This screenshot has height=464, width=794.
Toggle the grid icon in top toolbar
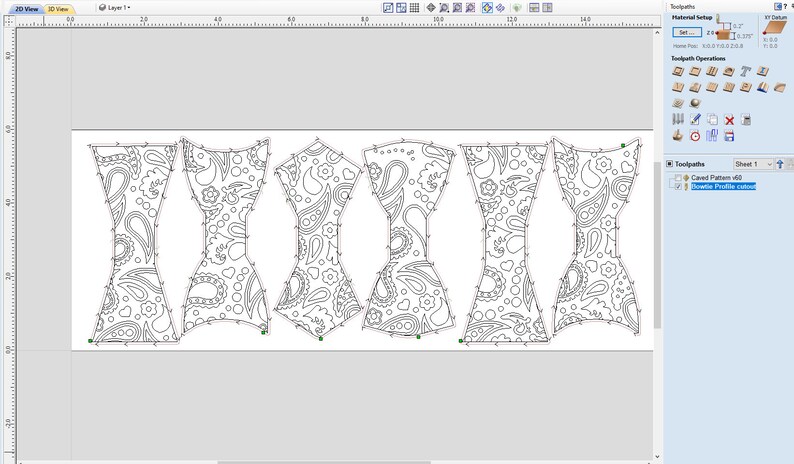(x=414, y=8)
